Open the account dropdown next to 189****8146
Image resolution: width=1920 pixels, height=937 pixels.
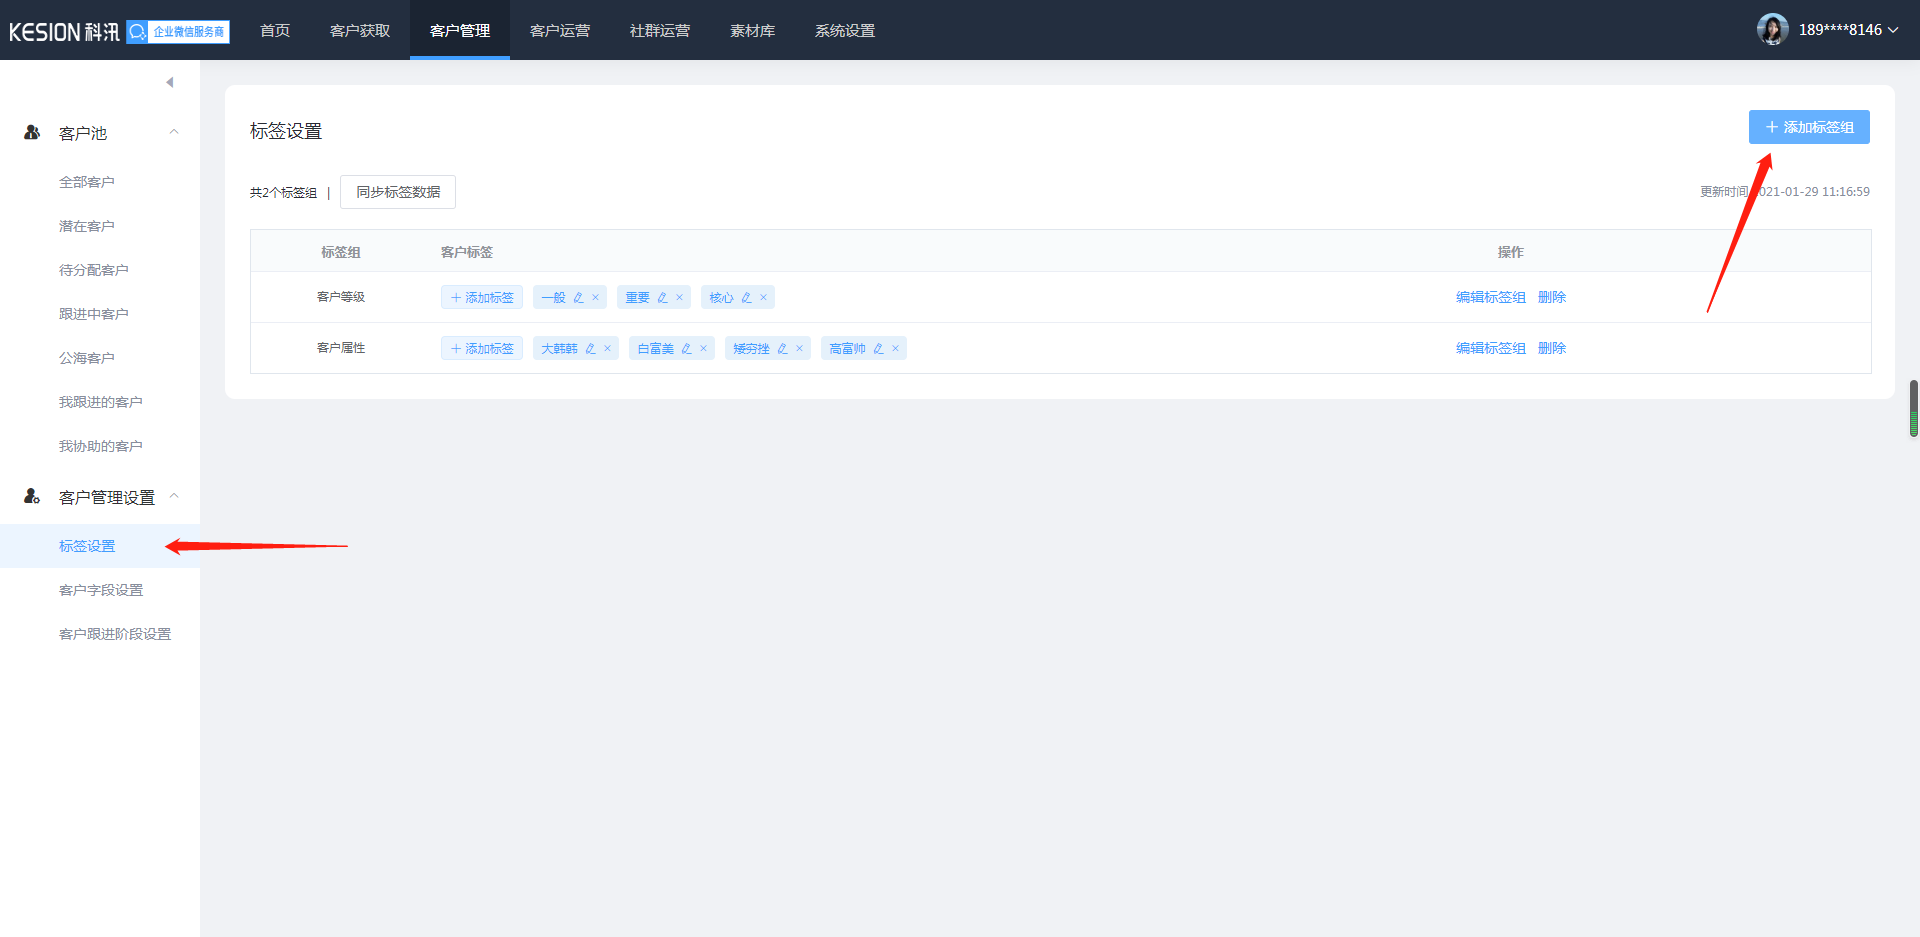point(1892,30)
